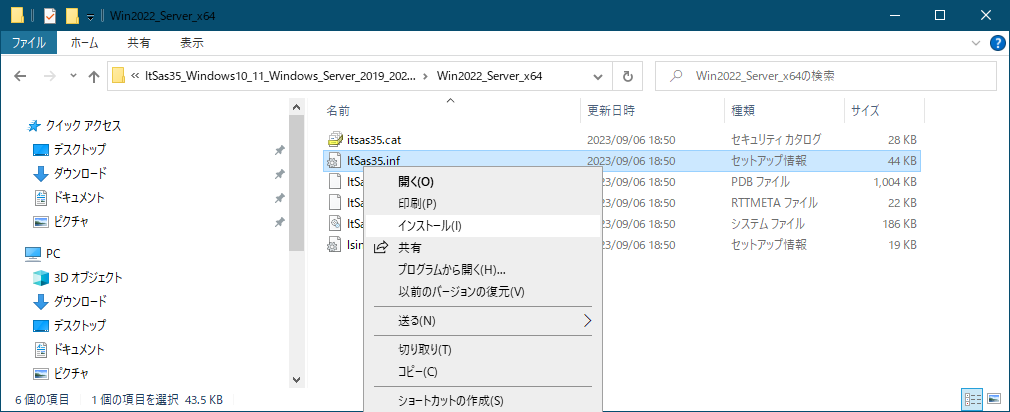Screen dimensions: 1010x412
Task: Click Win2022_Server_x64 breadcrumb segment
Action: click(x=490, y=76)
